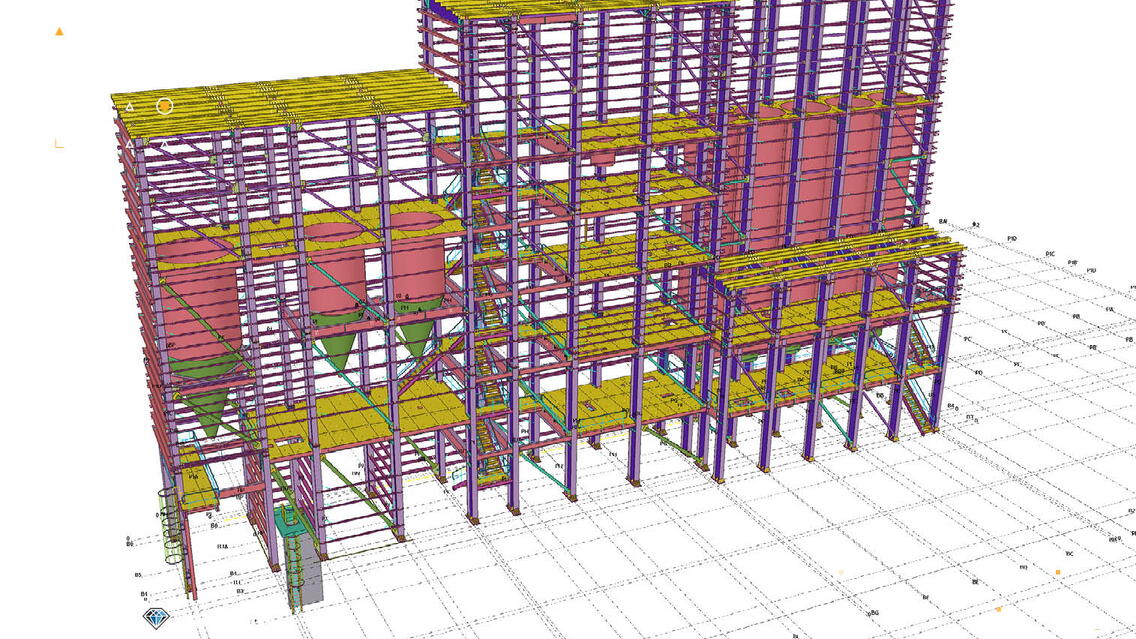This screenshot has height=639, width=1136.
Task: Click the orange L-shaped corner marker
Action: click(59, 144)
